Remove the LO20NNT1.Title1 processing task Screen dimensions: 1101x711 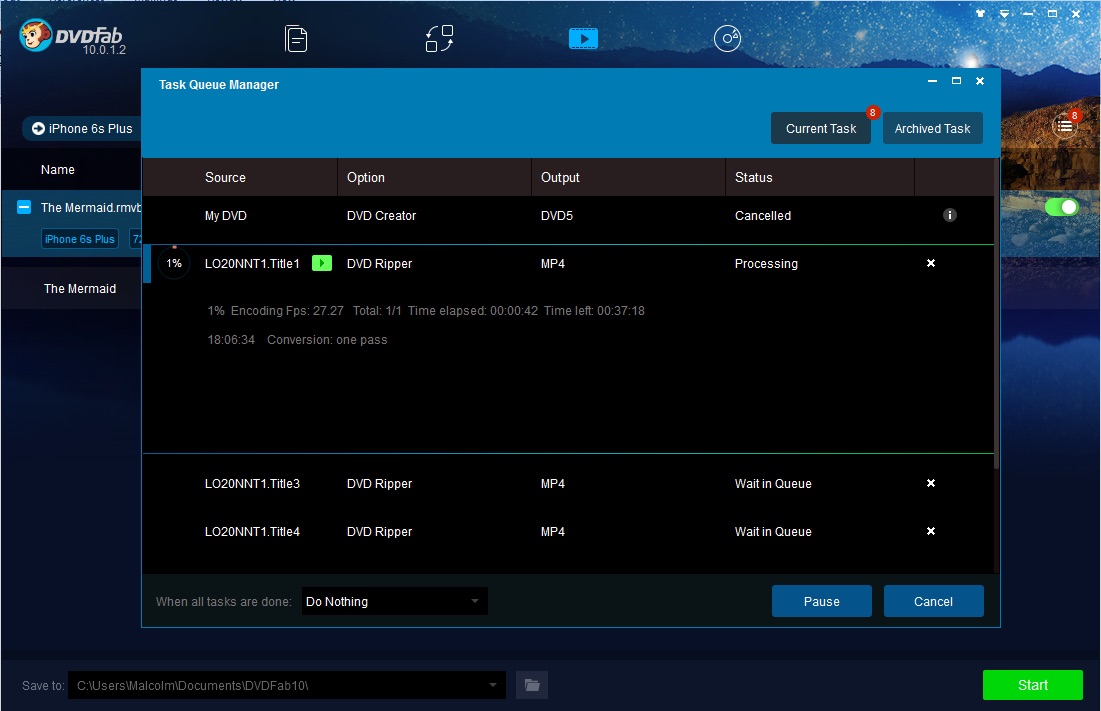click(x=930, y=263)
